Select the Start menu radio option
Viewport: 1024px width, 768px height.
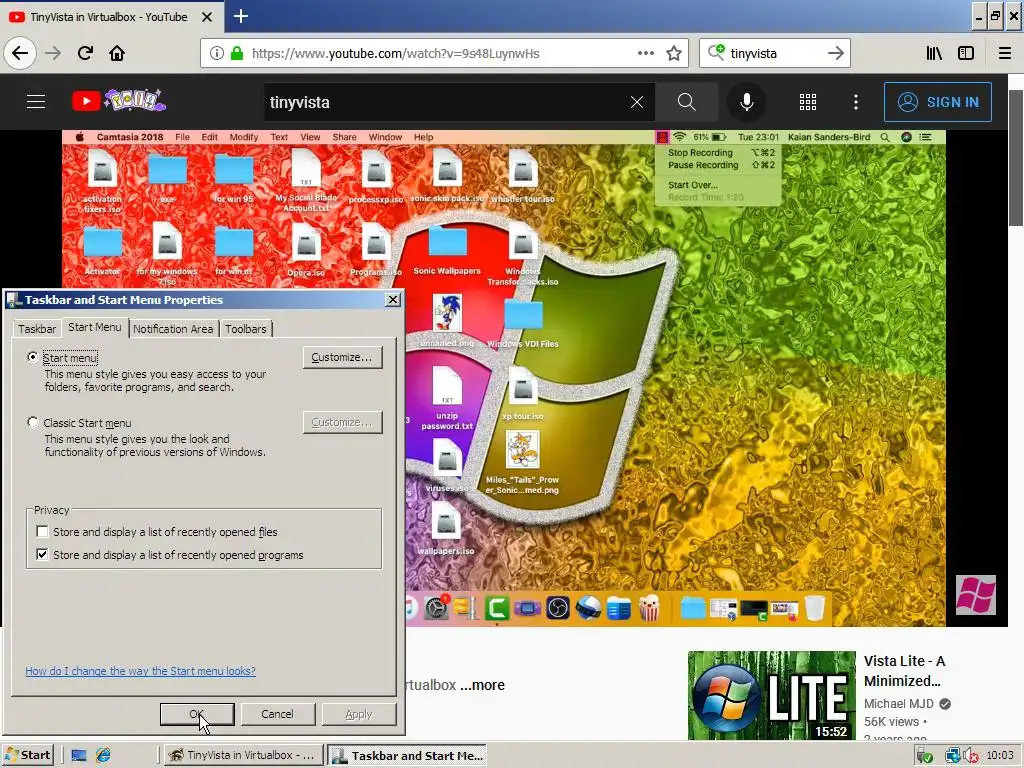pos(33,357)
